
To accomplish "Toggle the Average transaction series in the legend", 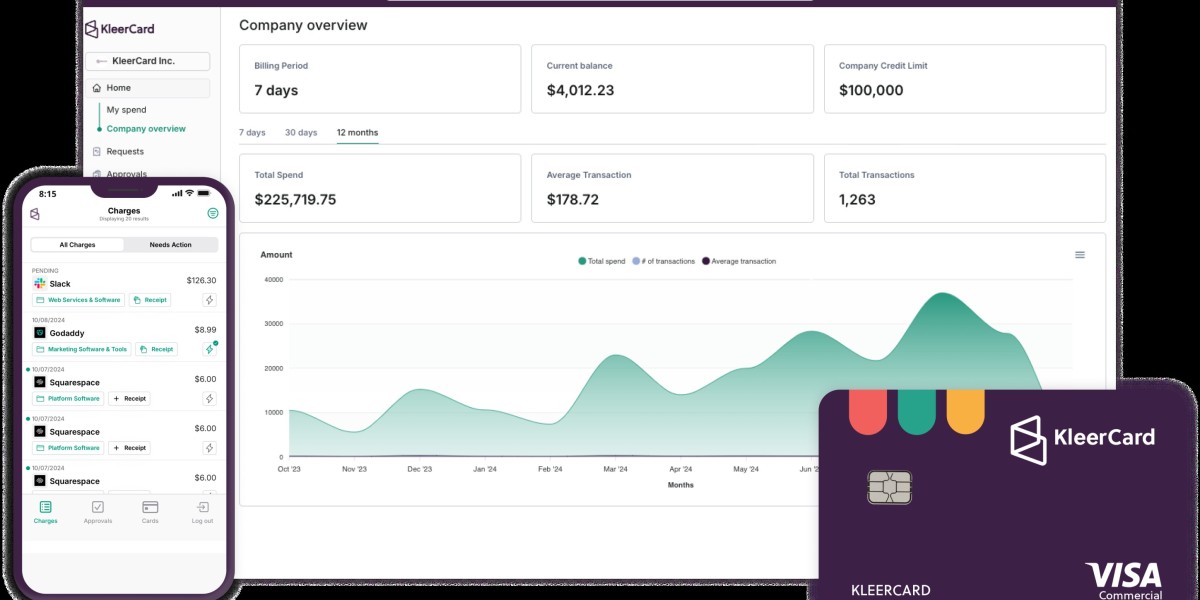I will click(x=739, y=261).
